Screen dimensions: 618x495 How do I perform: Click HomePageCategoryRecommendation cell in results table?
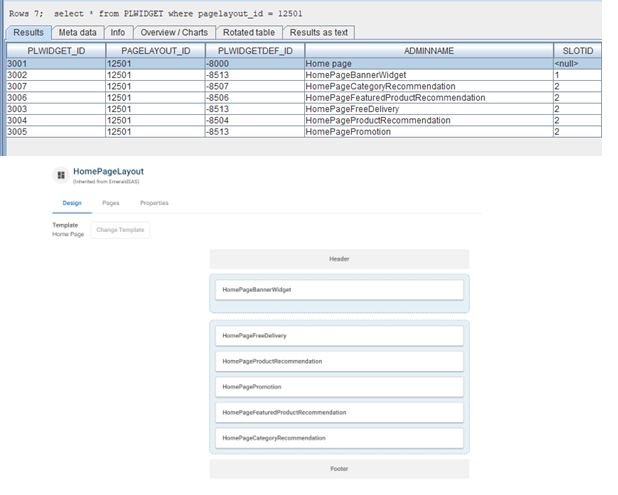point(429,87)
